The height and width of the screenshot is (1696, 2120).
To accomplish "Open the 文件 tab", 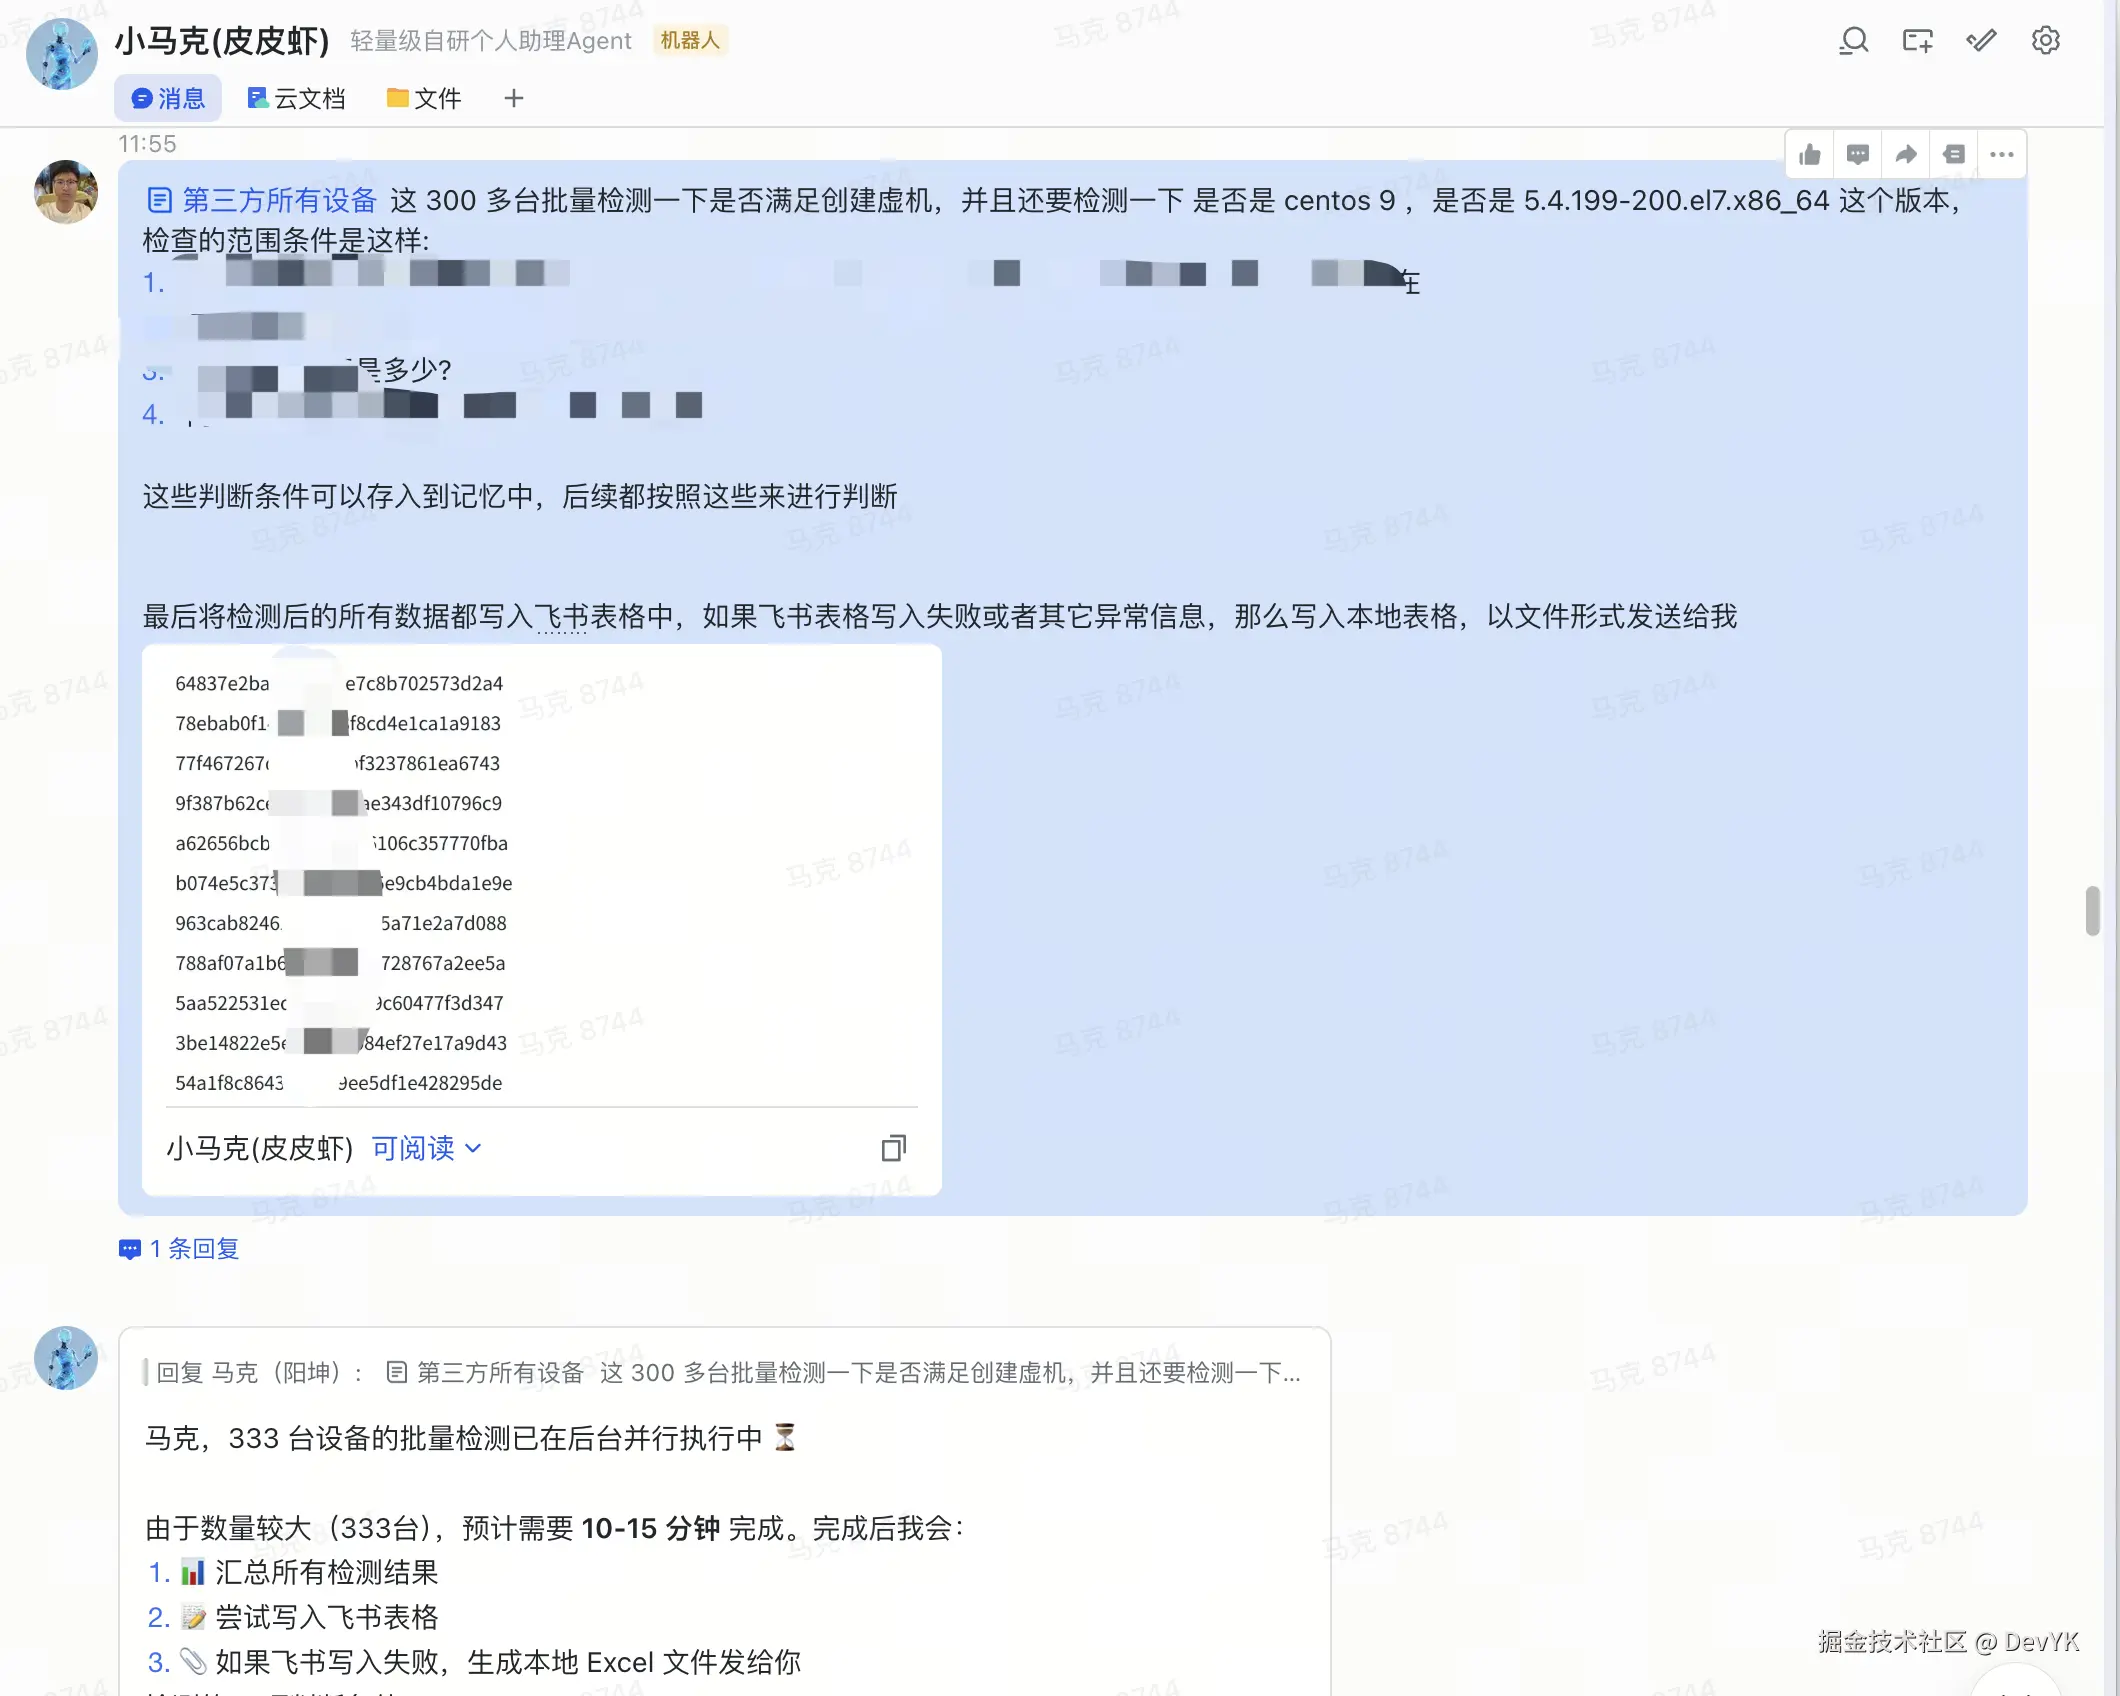I will [x=423, y=97].
